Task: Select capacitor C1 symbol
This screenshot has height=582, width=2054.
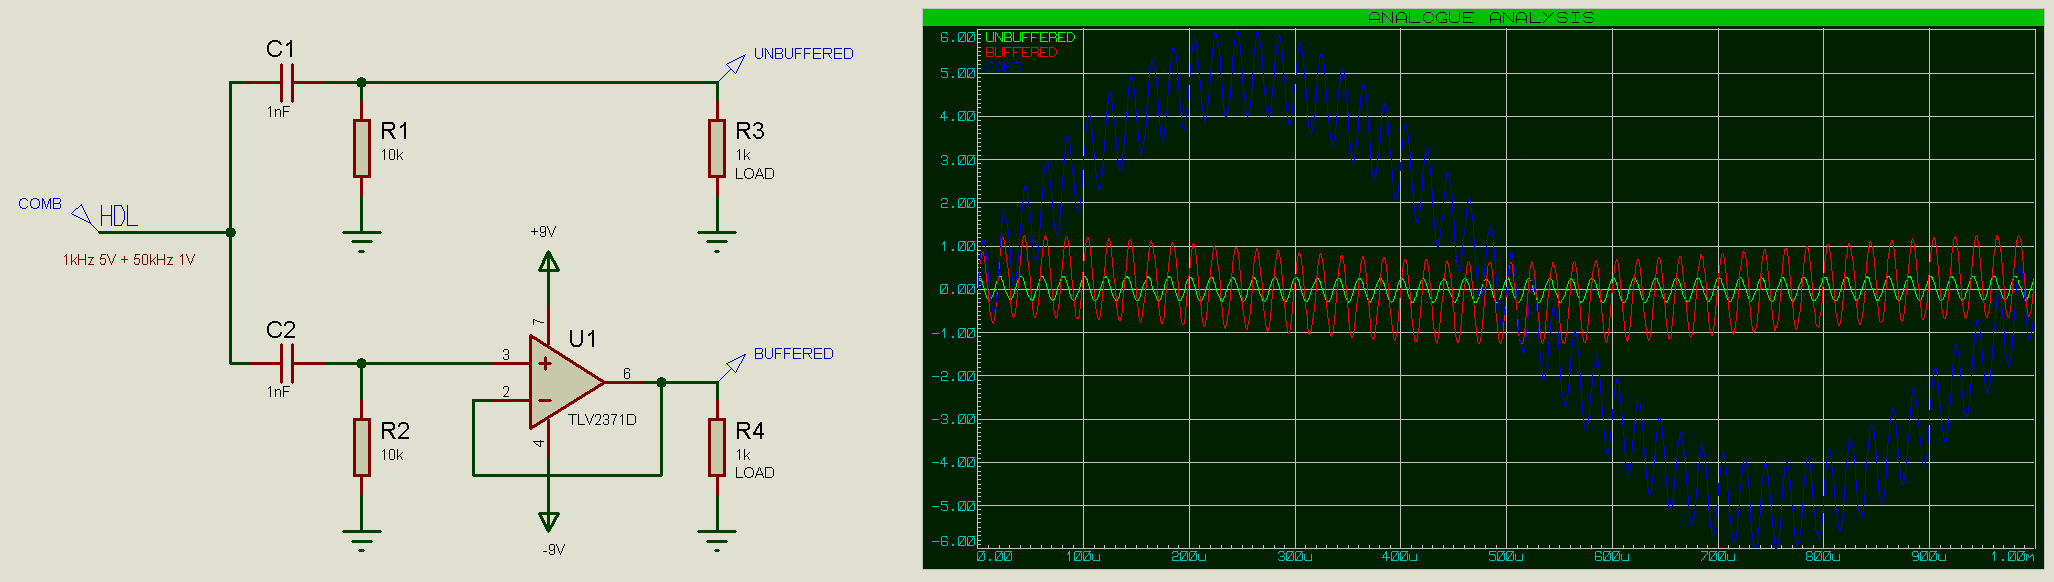Action: (287, 82)
